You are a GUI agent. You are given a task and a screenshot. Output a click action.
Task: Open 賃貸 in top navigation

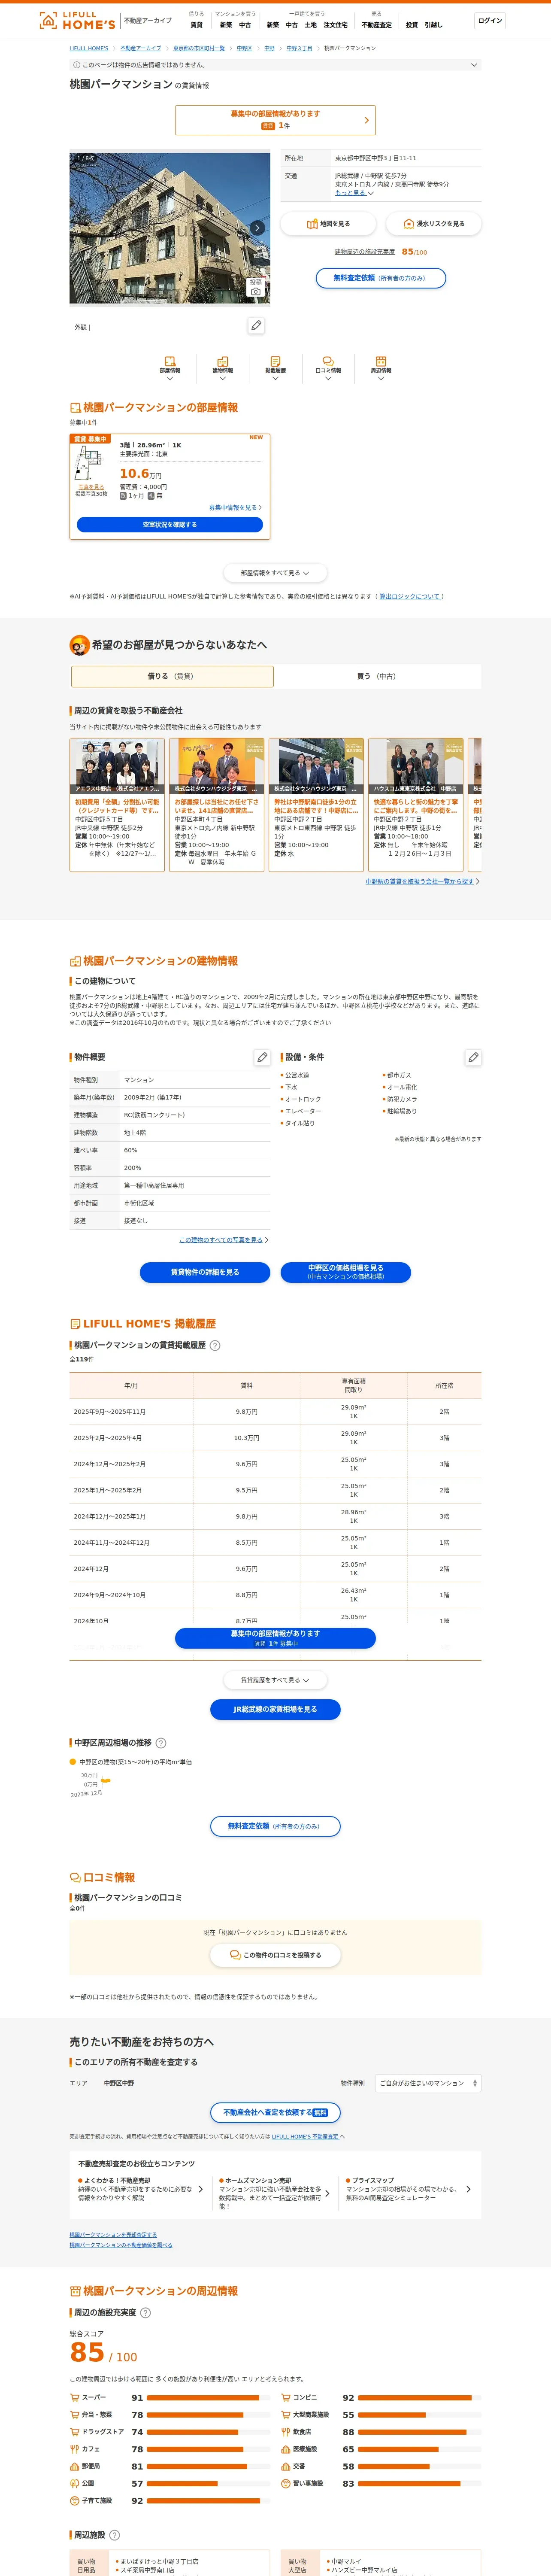tap(196, 25)
